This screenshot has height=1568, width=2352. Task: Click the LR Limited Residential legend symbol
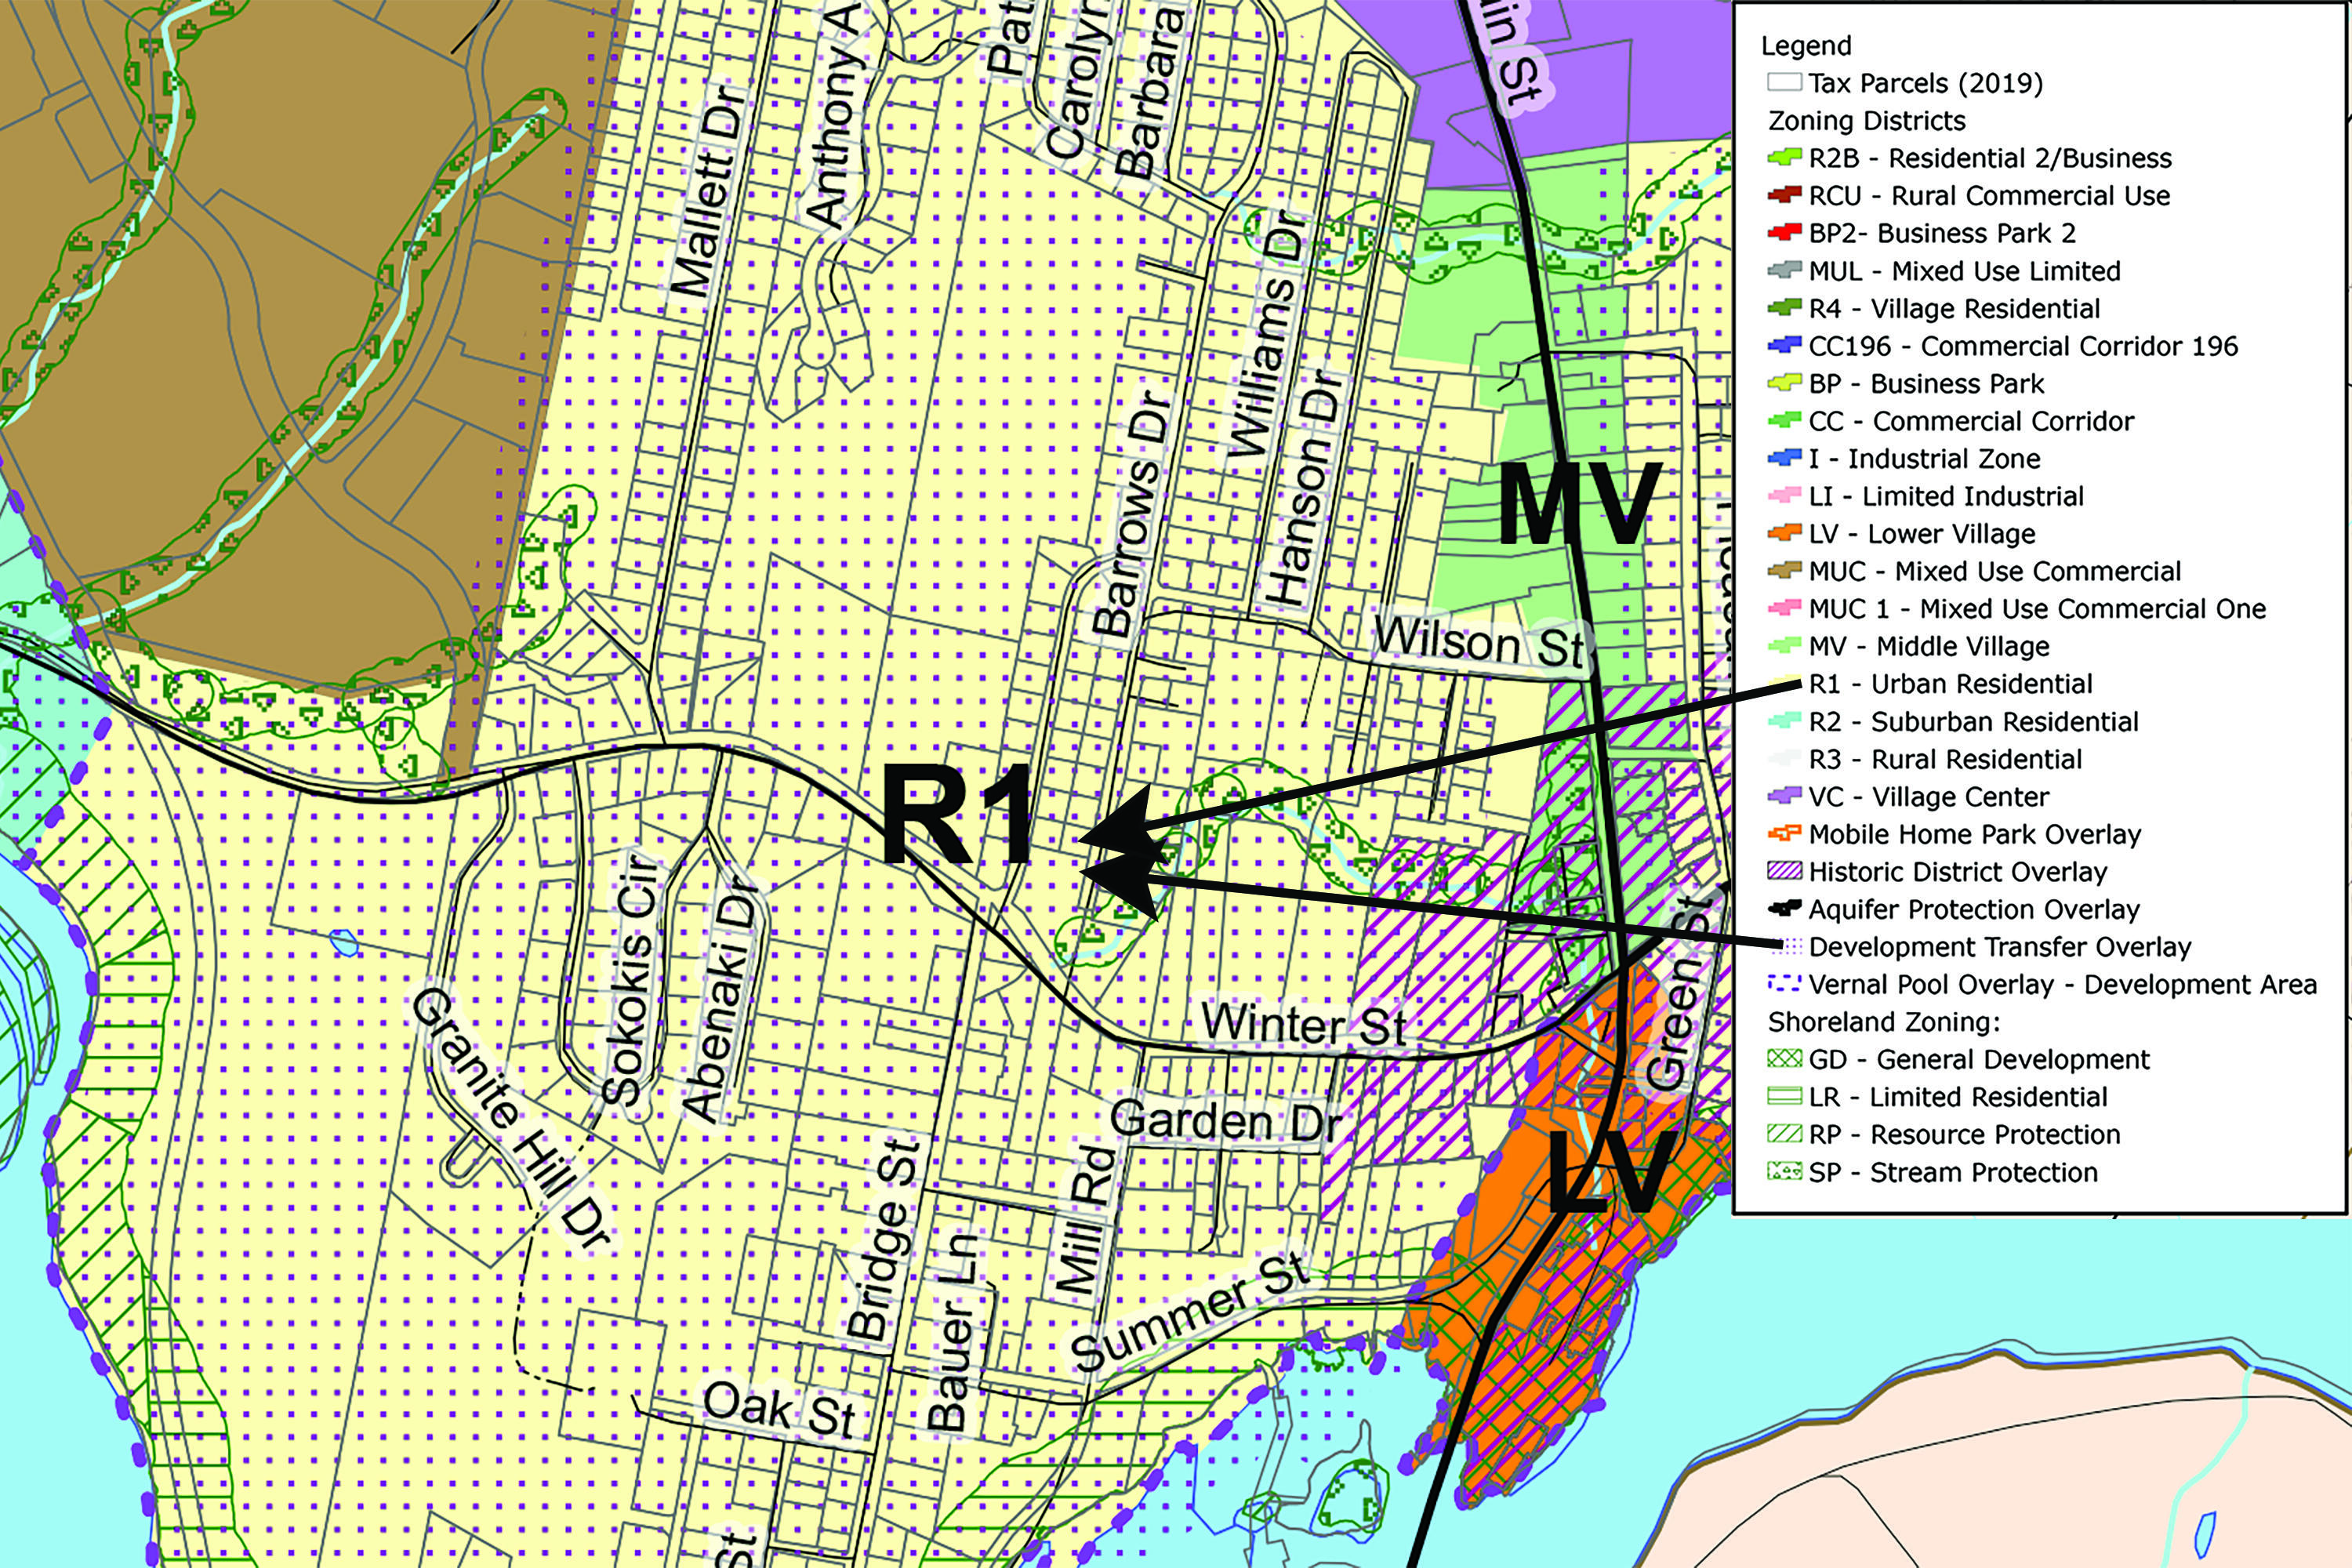pos(1784,1097)
